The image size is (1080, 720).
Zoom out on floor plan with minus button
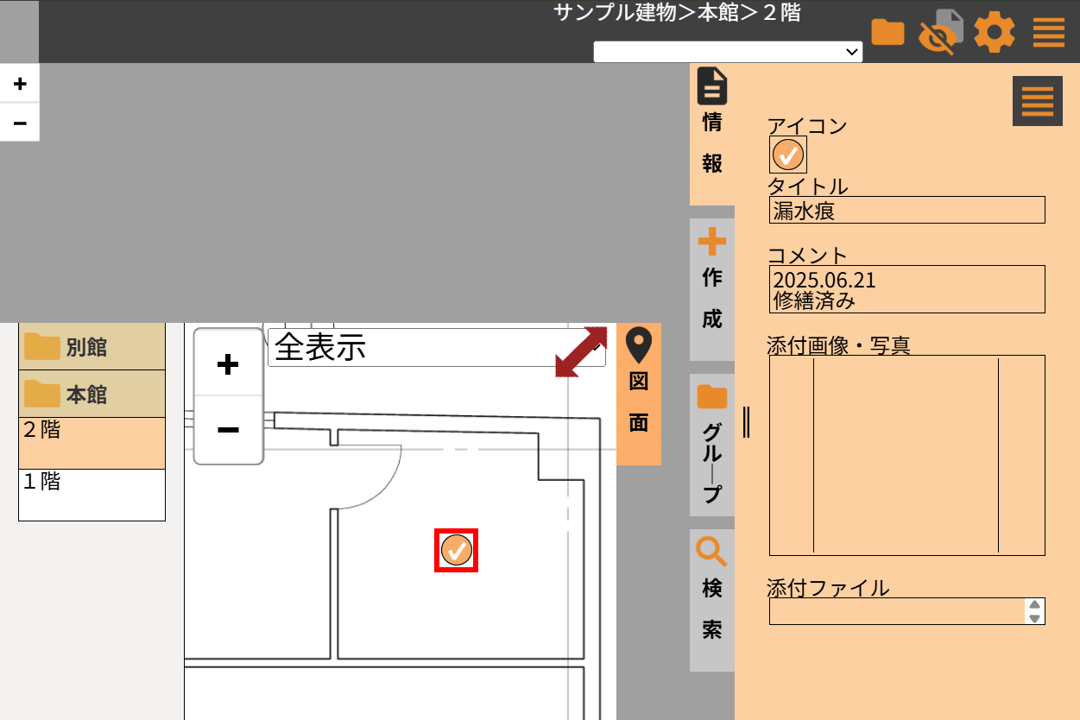pos(228,430)
